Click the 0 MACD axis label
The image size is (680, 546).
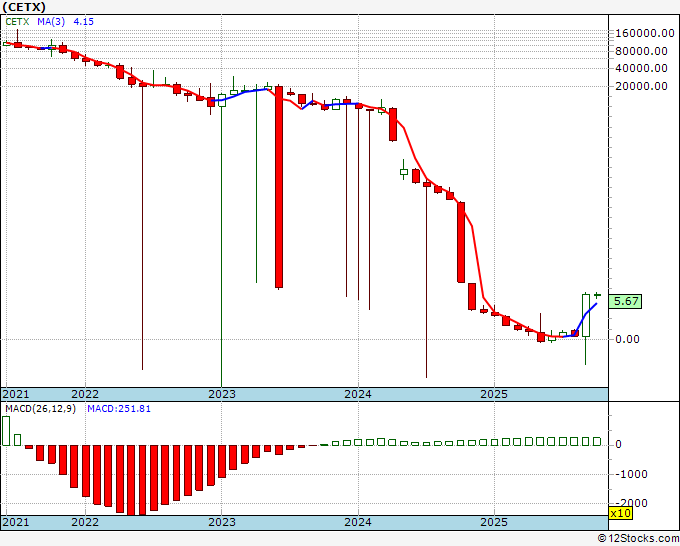(619, 445)
